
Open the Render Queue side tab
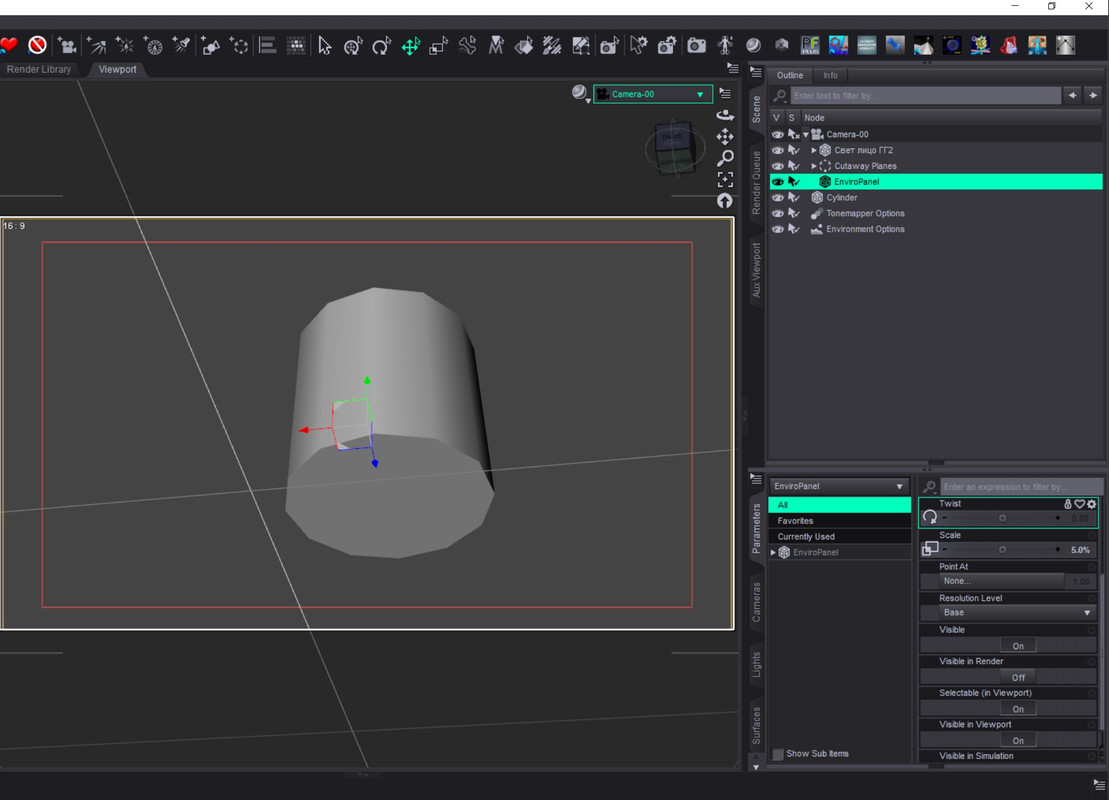point(756,182)
